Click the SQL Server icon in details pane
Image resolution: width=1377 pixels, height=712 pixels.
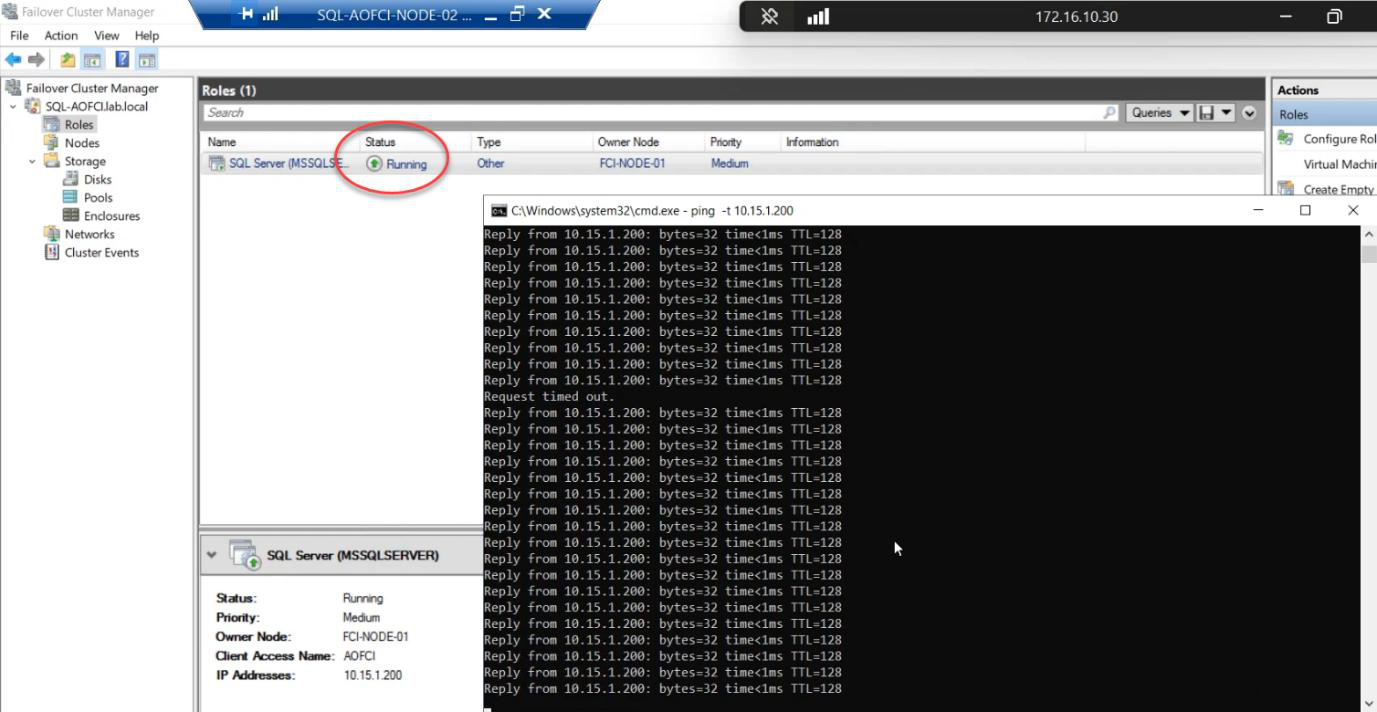coord(246,554)
